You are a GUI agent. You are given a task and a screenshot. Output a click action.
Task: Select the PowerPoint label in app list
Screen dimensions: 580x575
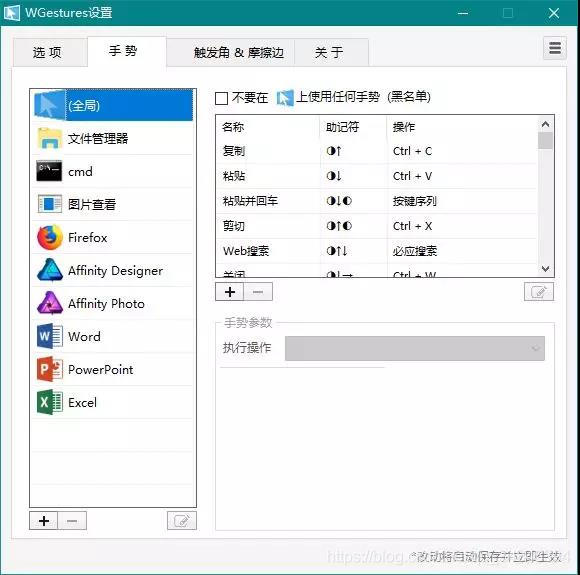101,369
